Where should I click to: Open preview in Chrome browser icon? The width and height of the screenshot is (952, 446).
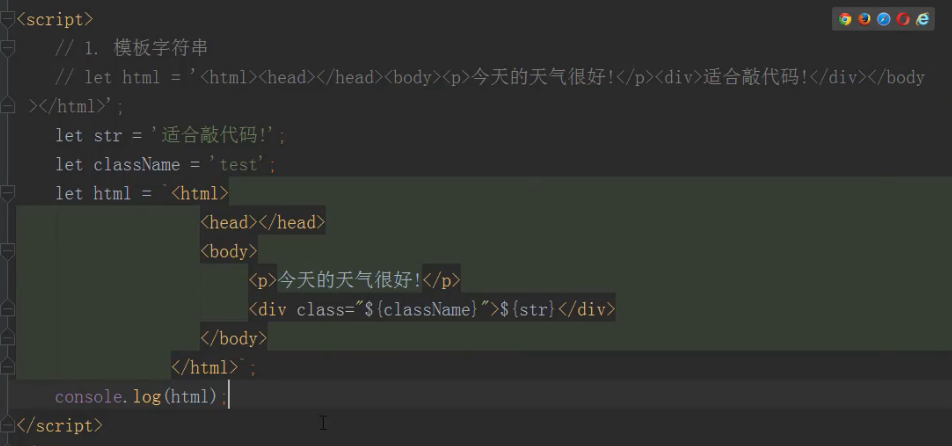tap(845, 19)
